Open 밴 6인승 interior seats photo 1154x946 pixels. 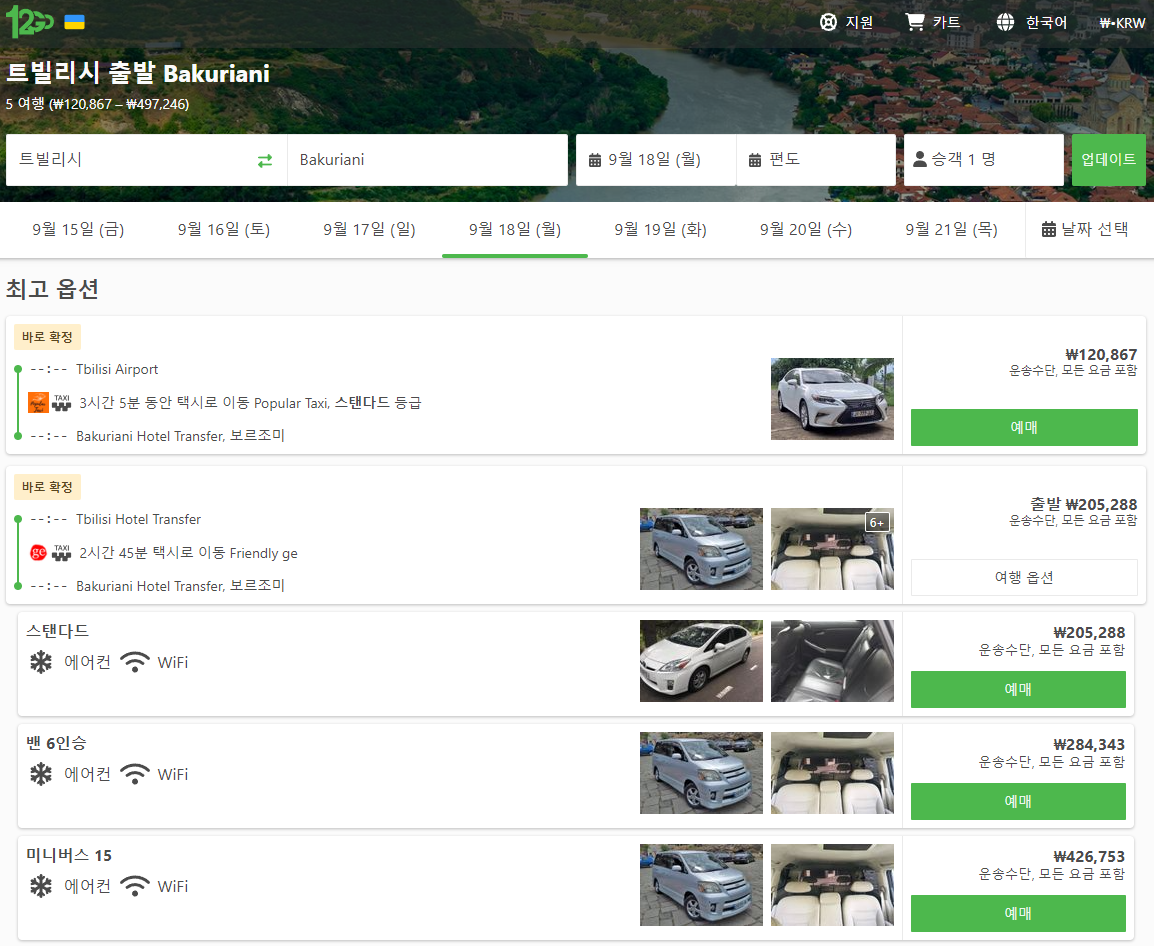click(x=832, y=773)
